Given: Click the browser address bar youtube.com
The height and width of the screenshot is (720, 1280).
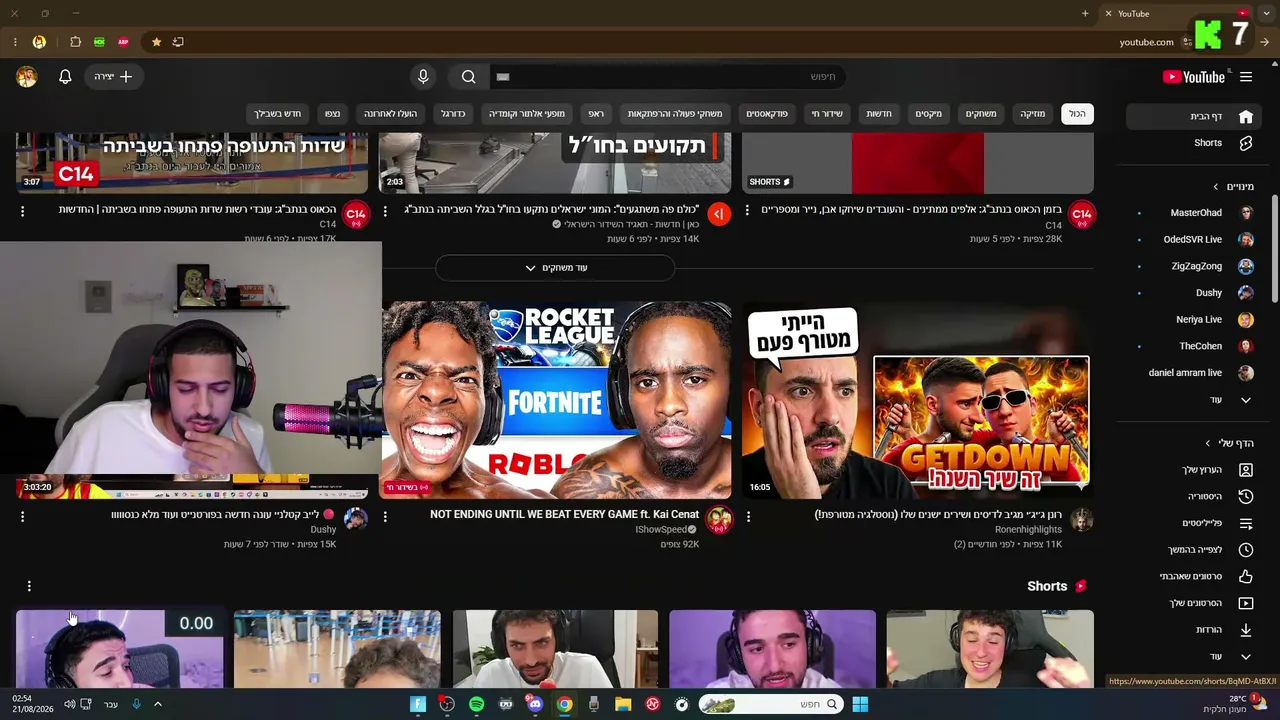Looking at the screenshot, I should pos(1146,42).
